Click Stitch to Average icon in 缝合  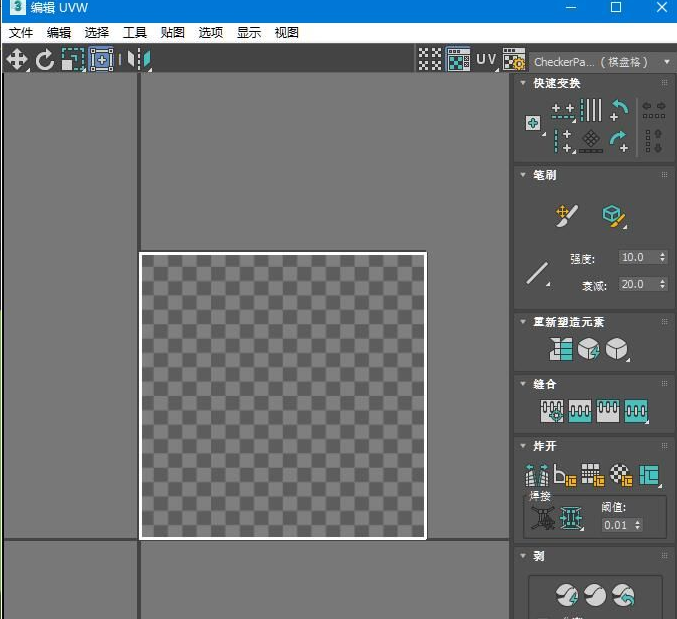click(580, 411)
